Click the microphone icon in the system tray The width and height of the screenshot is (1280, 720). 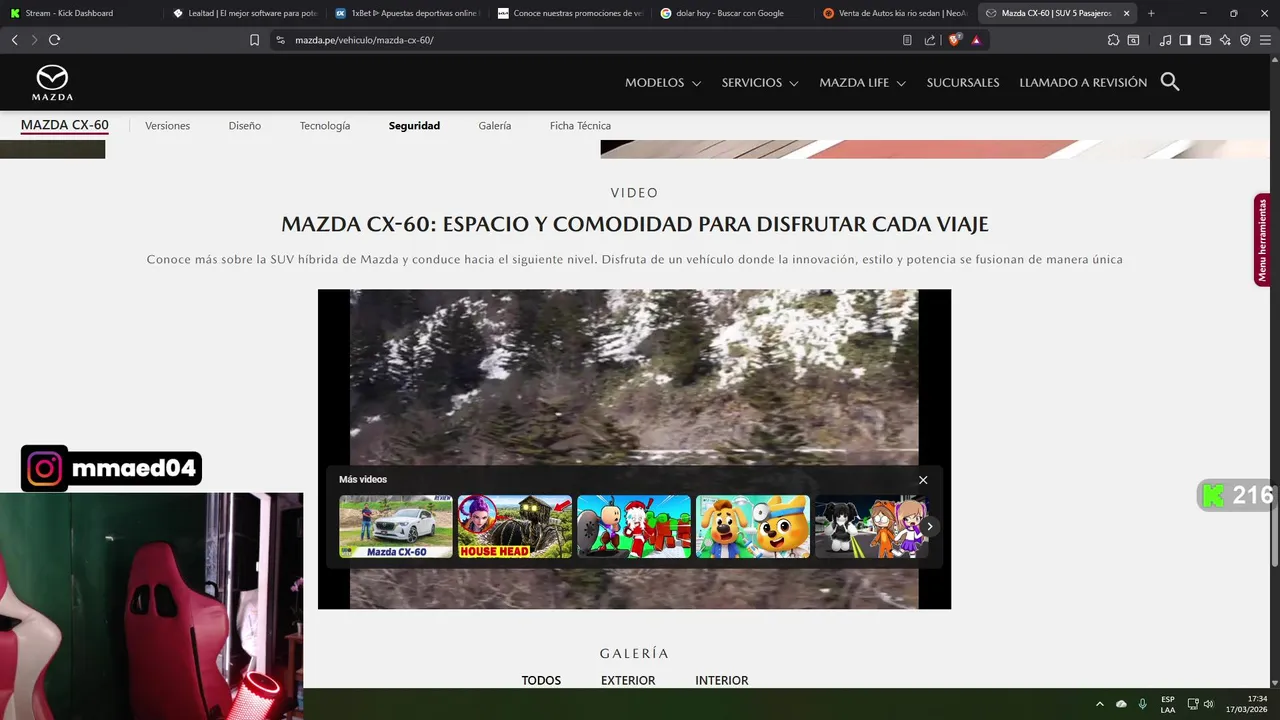(1143, 704)
